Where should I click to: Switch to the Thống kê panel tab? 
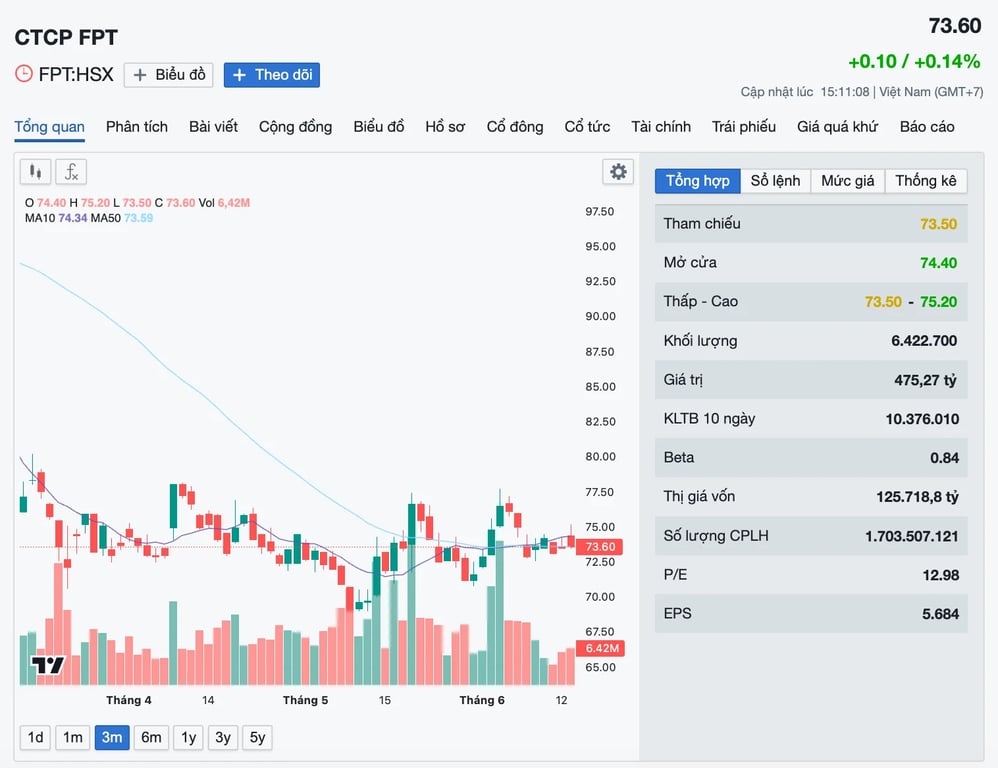(926, 181)
